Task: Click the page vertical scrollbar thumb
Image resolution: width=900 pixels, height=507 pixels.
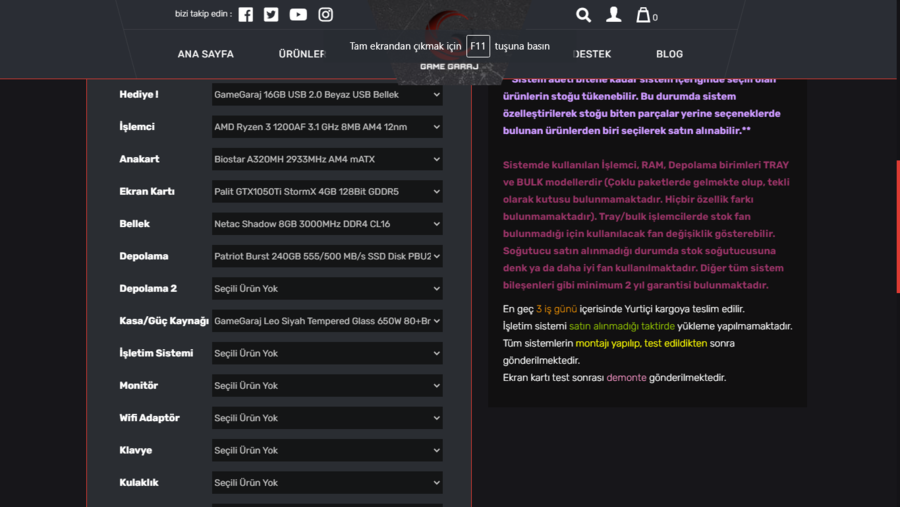Action: click(898, 227)
